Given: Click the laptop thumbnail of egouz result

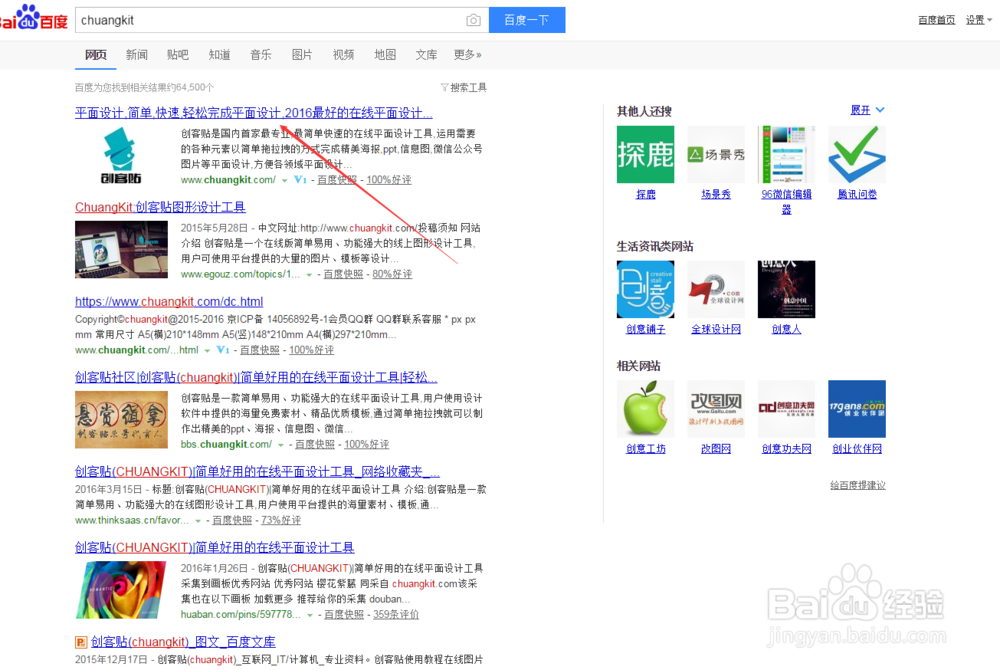Looking at the screenshot, I should point(121,249).
